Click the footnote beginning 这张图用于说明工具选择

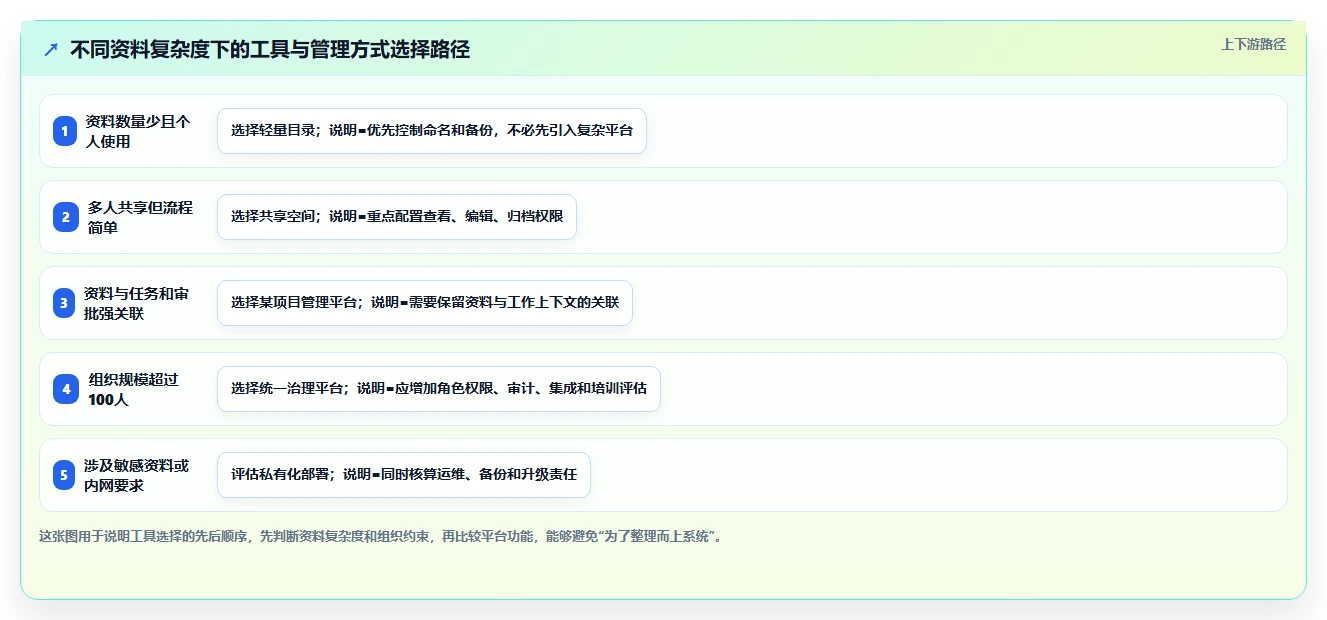pos(380,537)
